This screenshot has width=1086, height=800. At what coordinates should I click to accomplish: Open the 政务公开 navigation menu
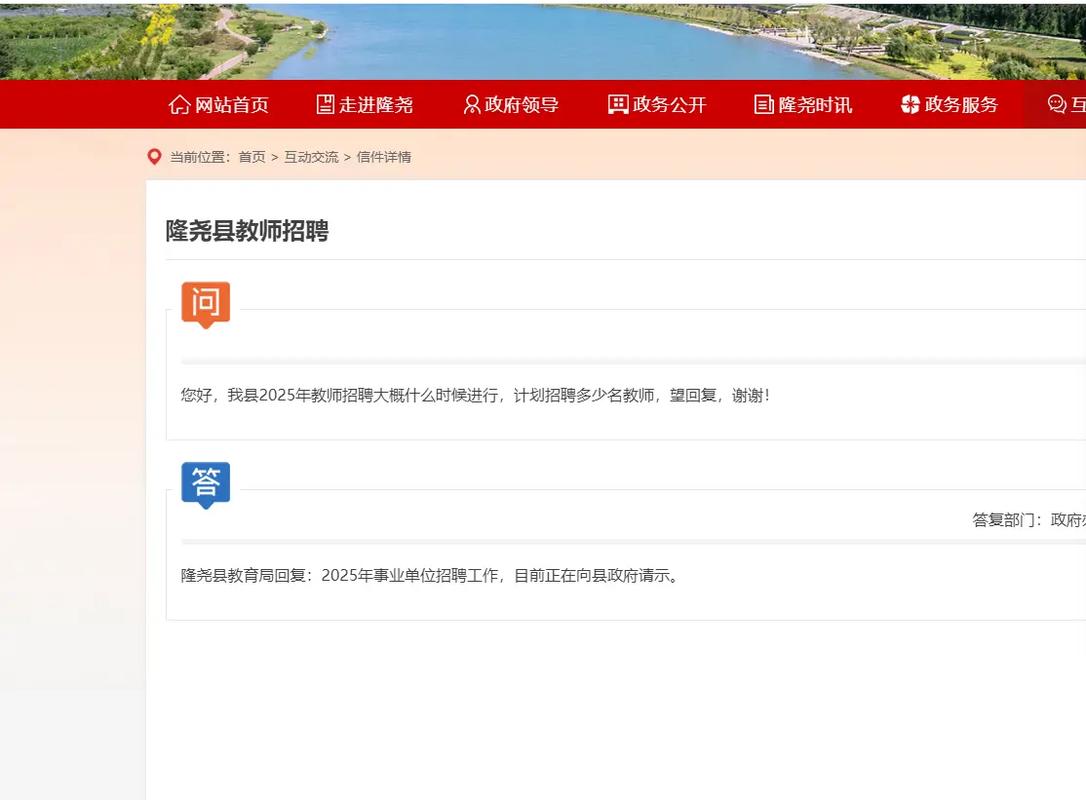670,104
